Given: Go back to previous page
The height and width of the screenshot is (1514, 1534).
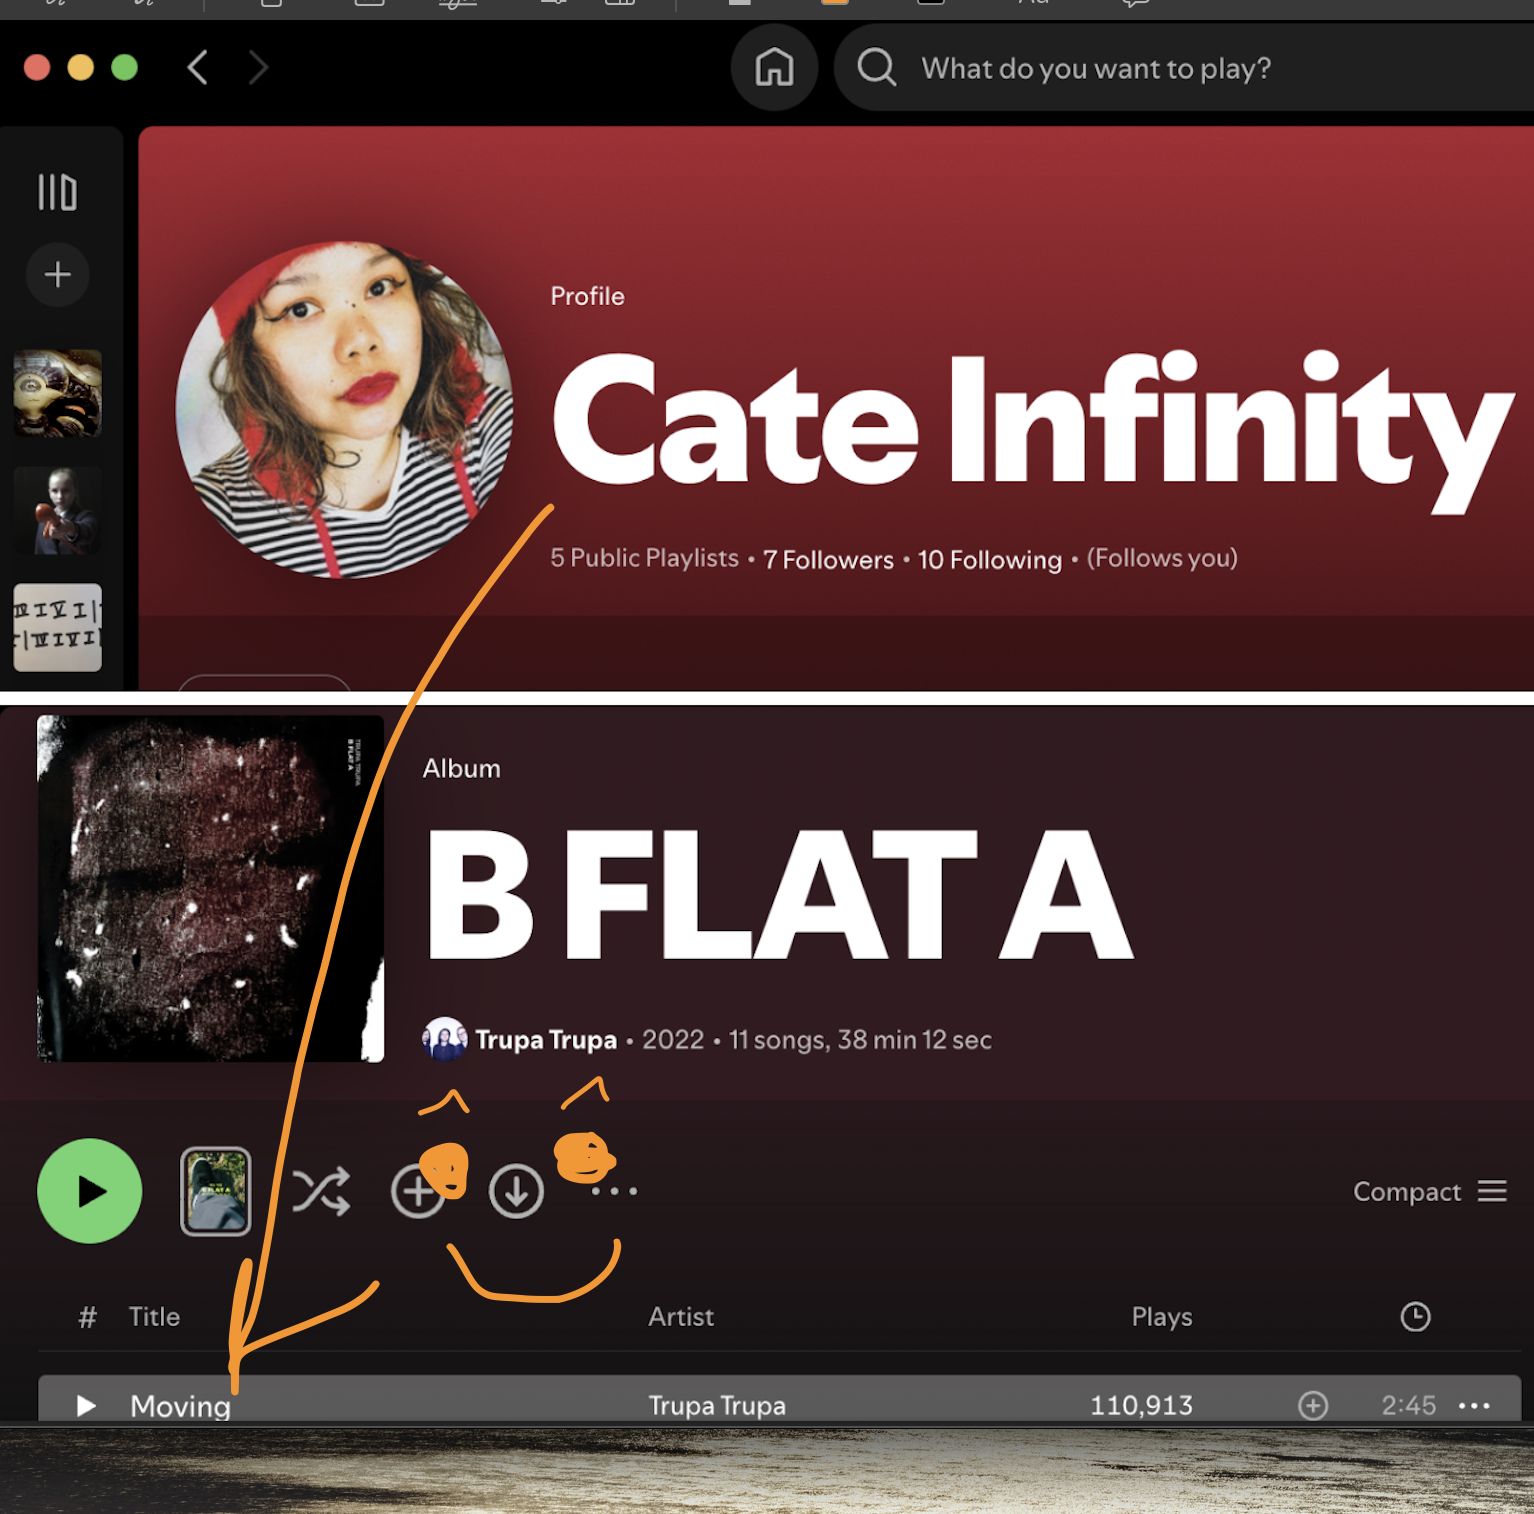Looking at the screenshot, I should [x=198, y=68].
